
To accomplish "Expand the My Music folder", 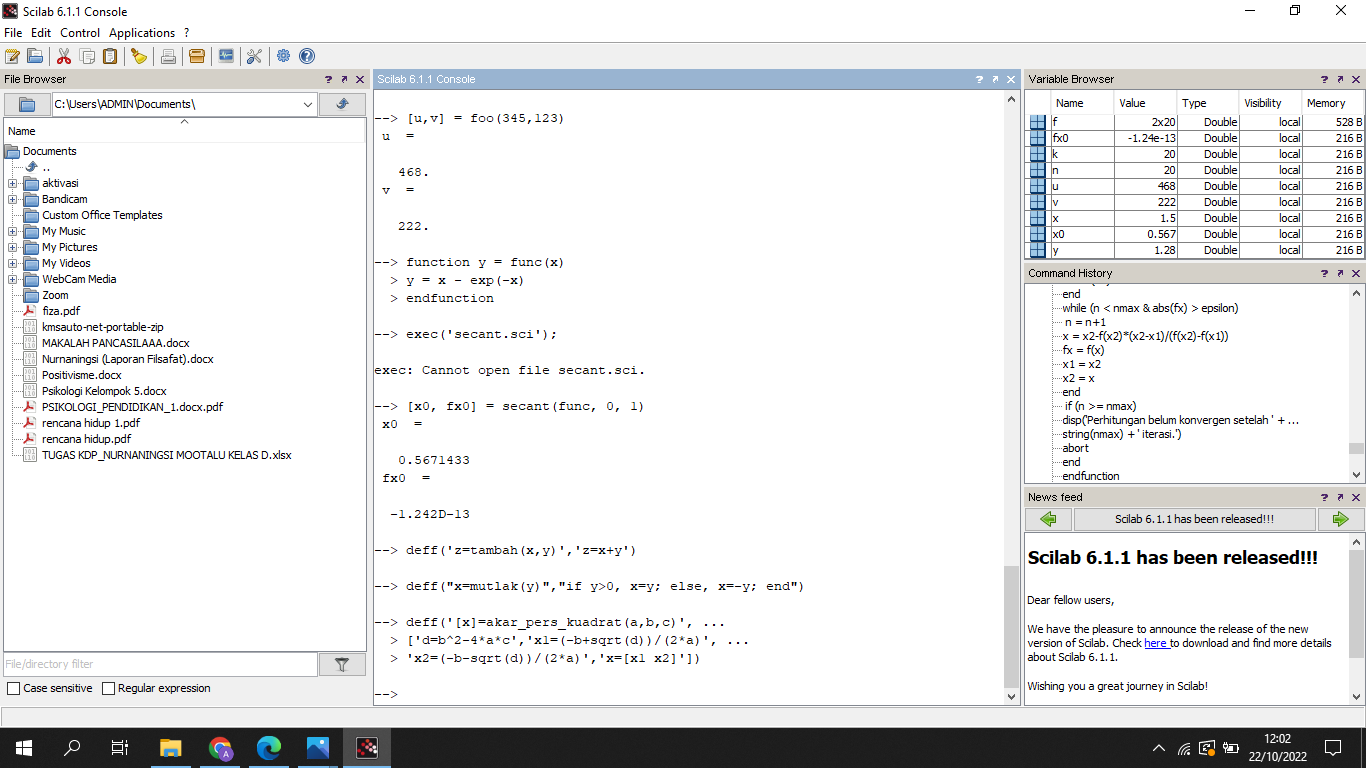I will point(12,231).
